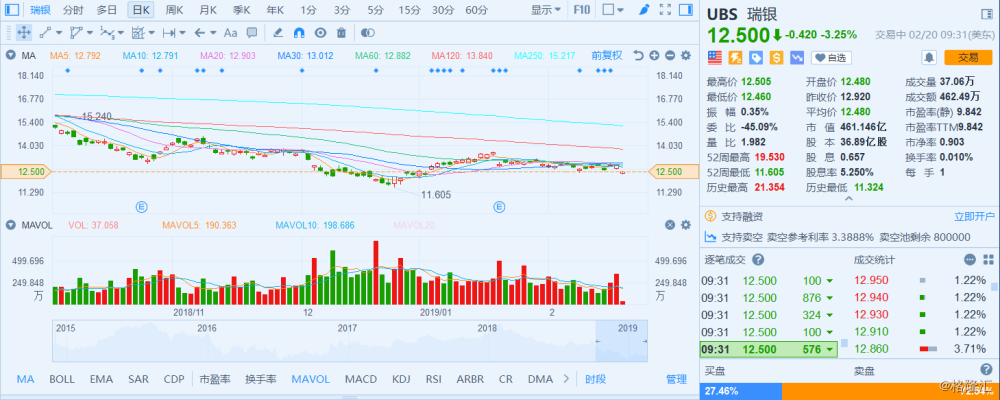The image size is (1000, 400).
Task: Switch to 15分 chart tab
Action: click(x=408, y=10)
